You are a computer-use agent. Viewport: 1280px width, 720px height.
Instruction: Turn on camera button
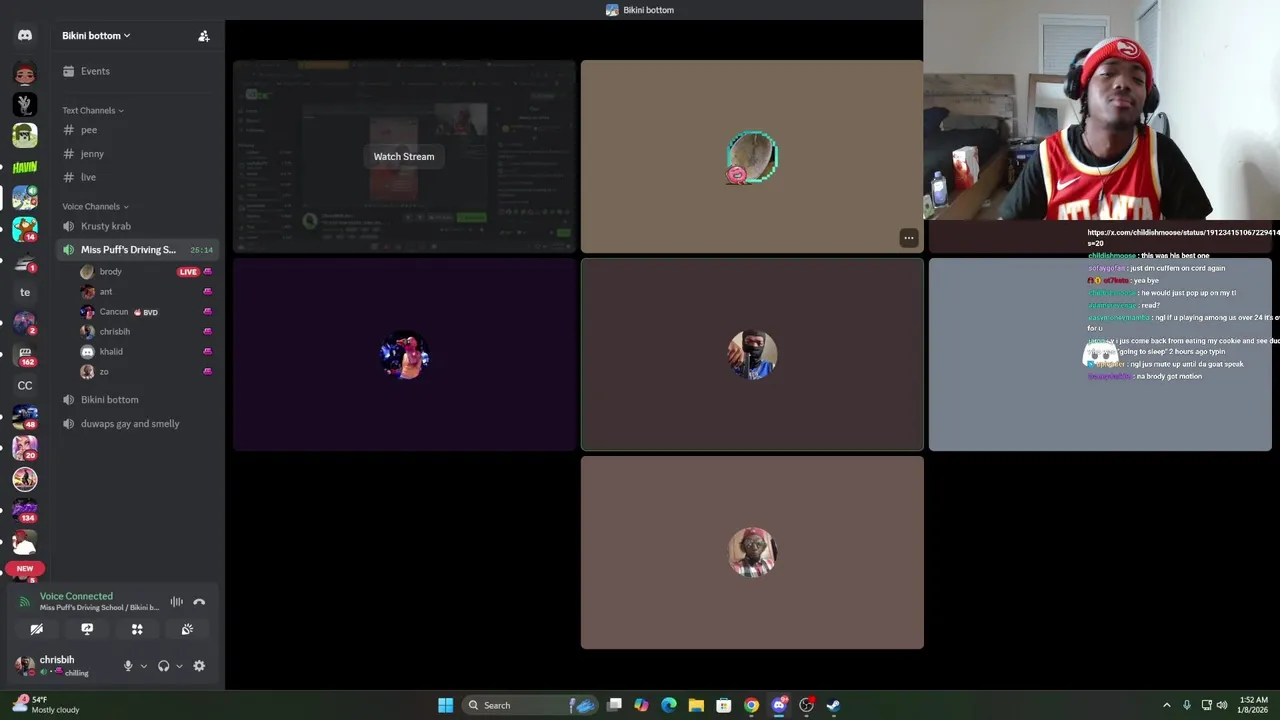(x=37, y=629)
